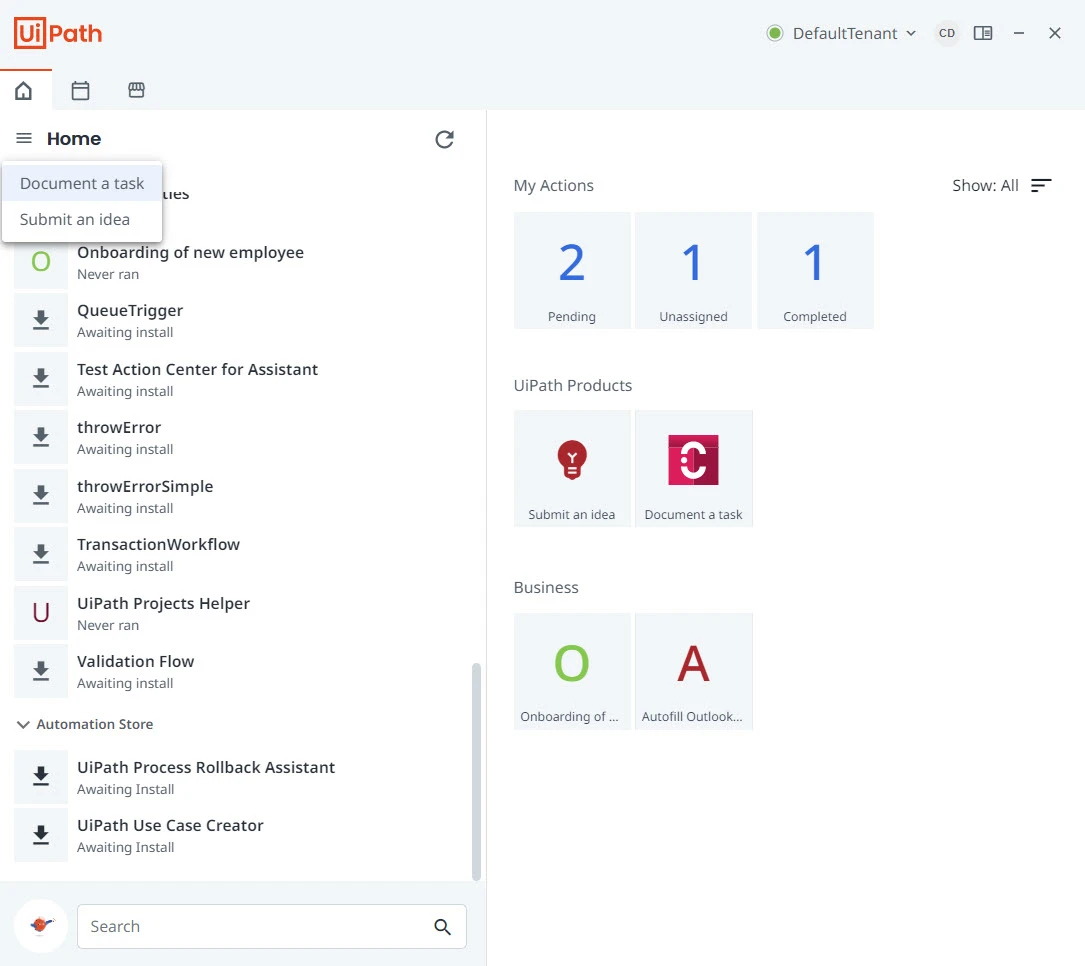Image resolution: width=1085 pixels, height=966 pixels.
Task: Collapse the Automation Store section
Action: tap(23, 724)
